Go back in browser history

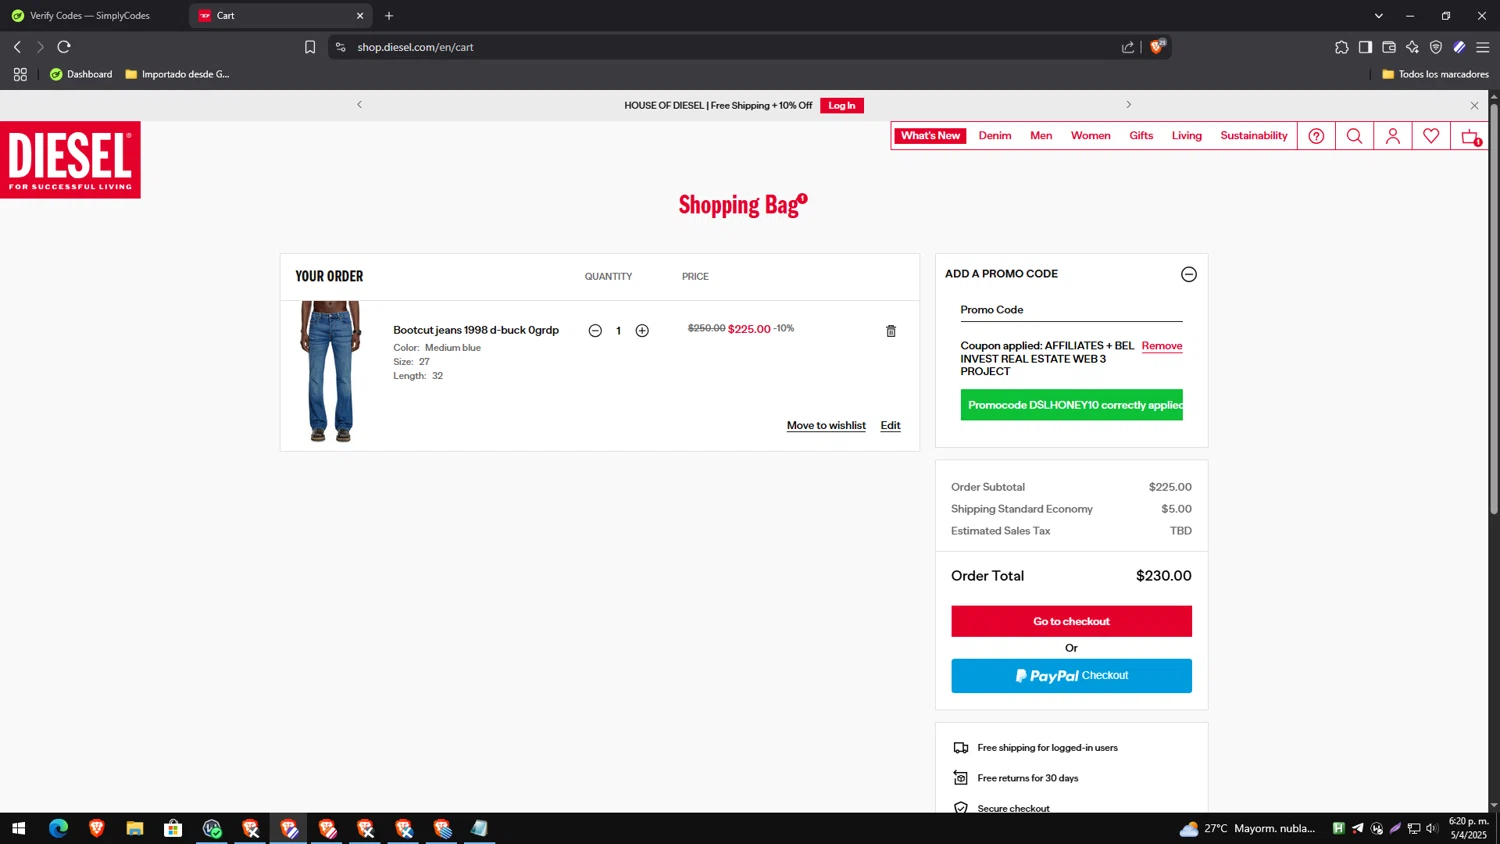(17, 47)
